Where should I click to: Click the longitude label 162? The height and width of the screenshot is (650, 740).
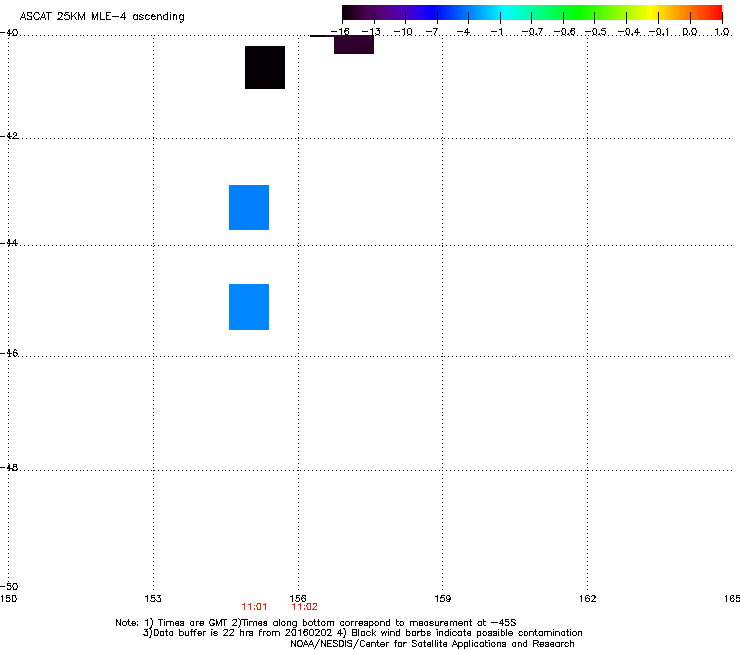(587, 599)
